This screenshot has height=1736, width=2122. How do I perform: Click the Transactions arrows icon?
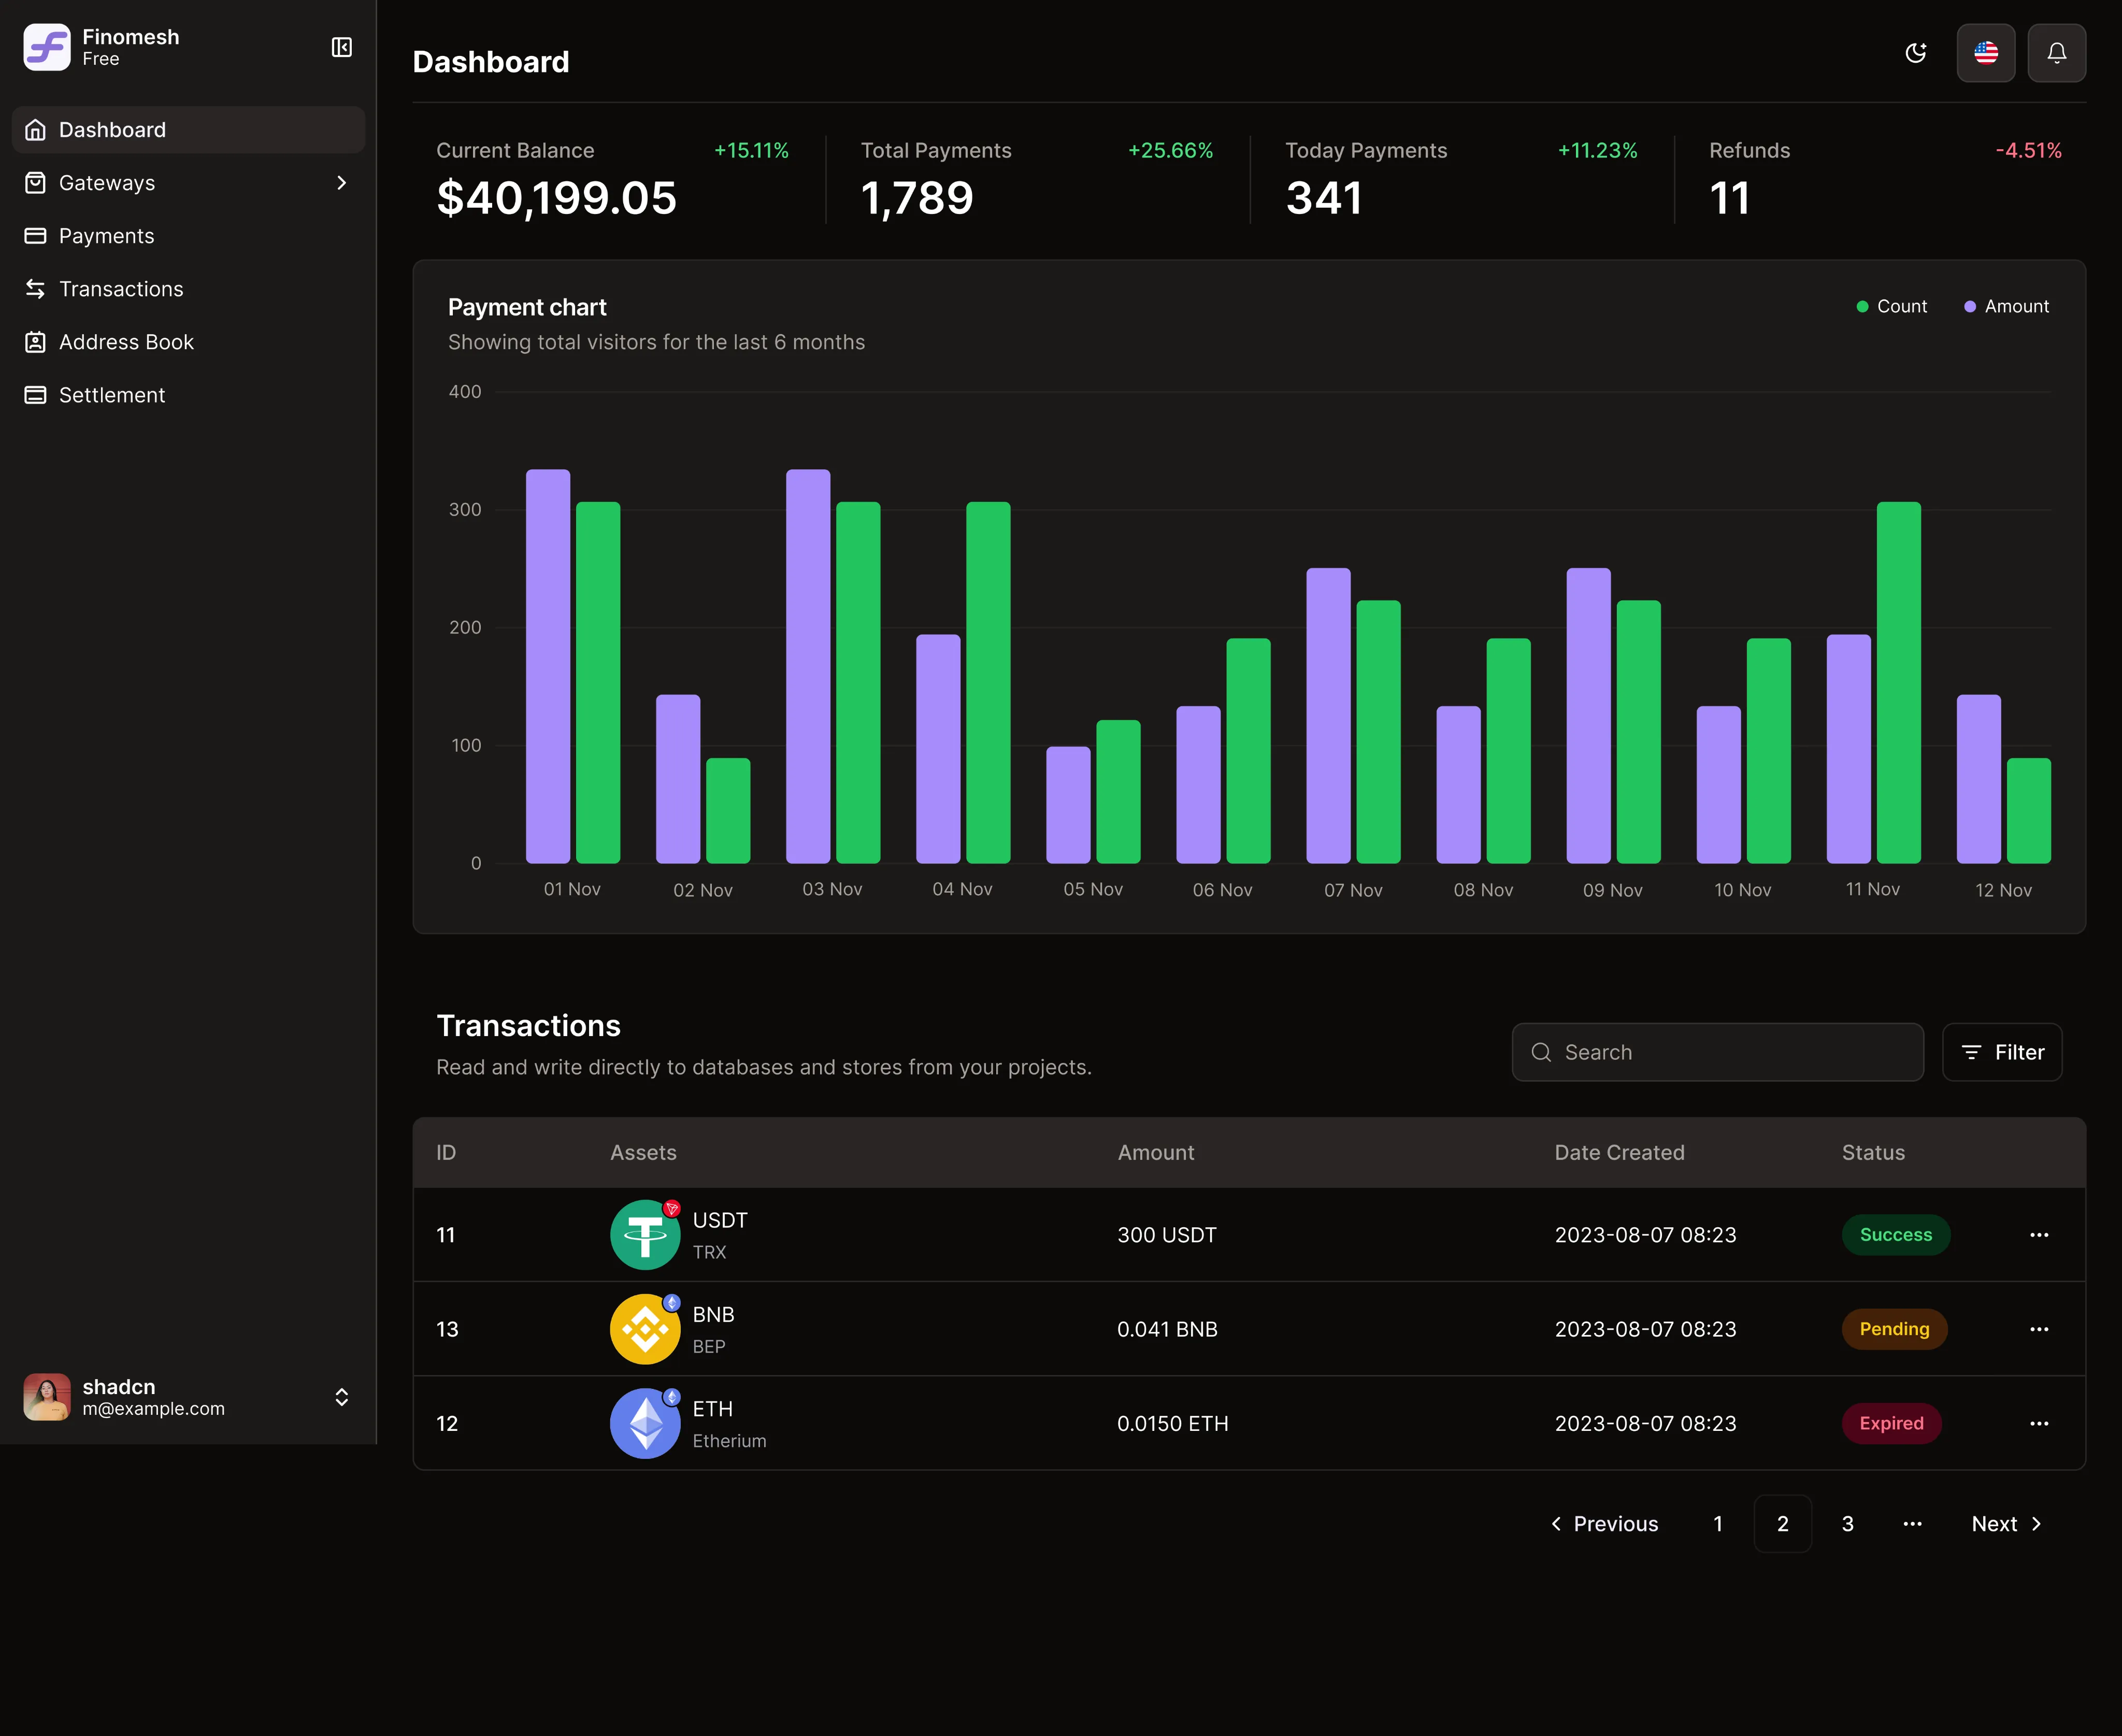tap(35, 289)
